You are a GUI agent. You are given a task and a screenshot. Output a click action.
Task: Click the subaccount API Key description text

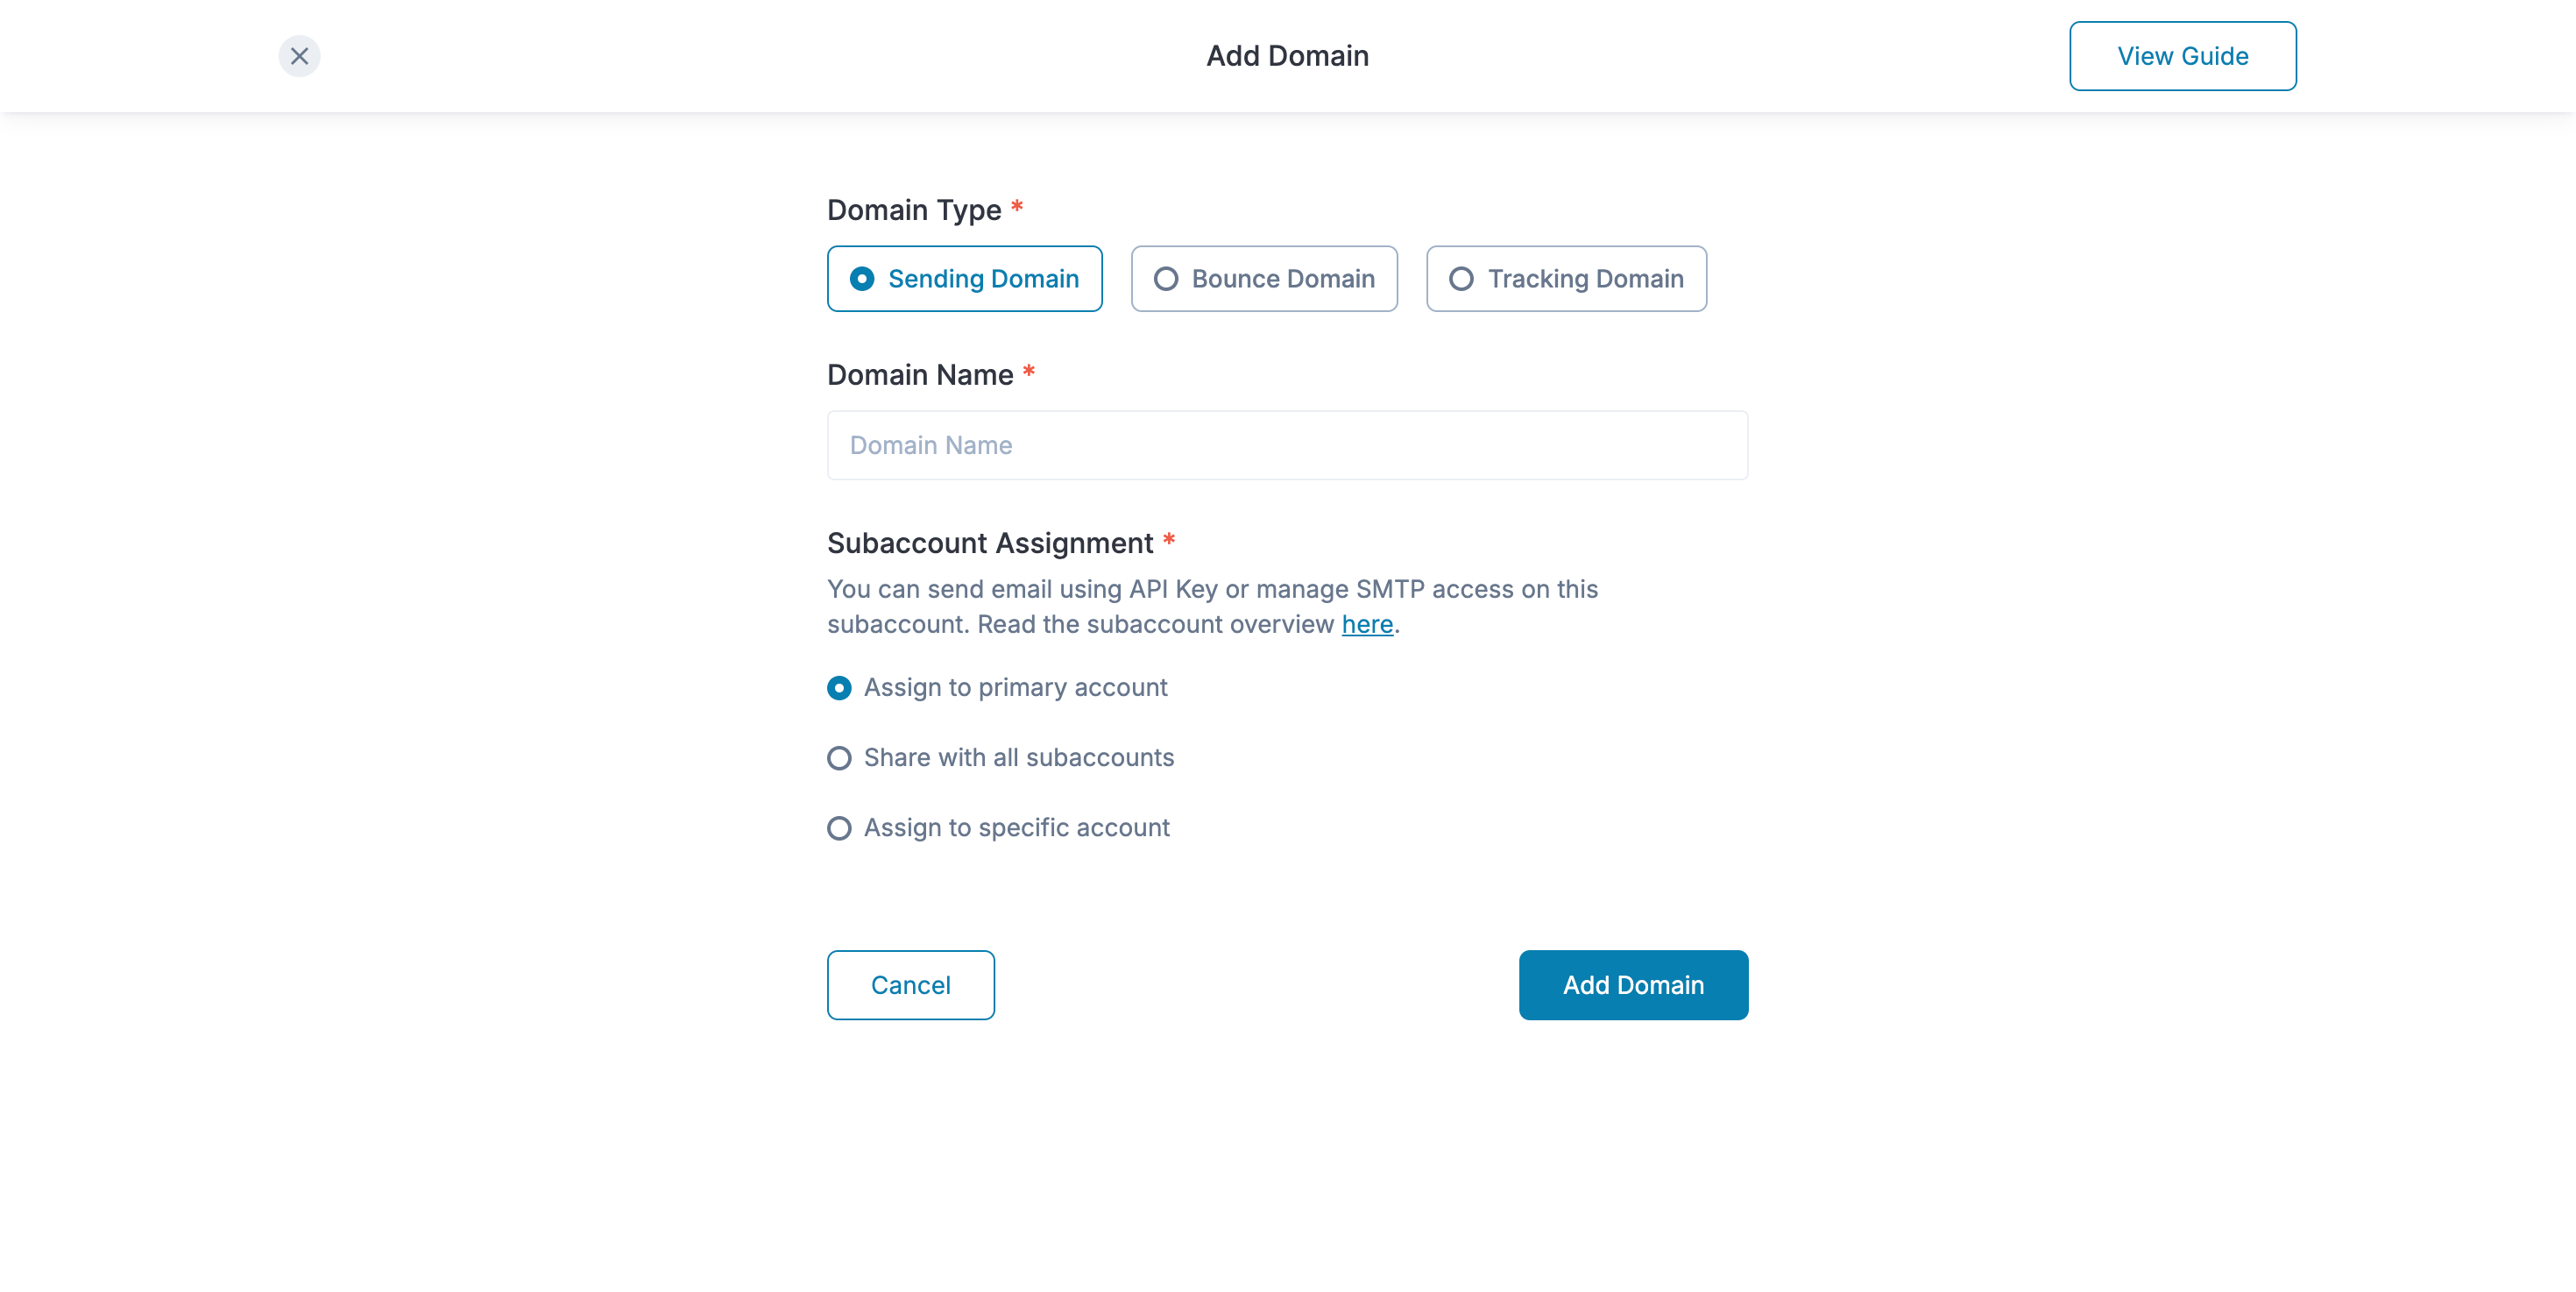[x=1212, y=590]
